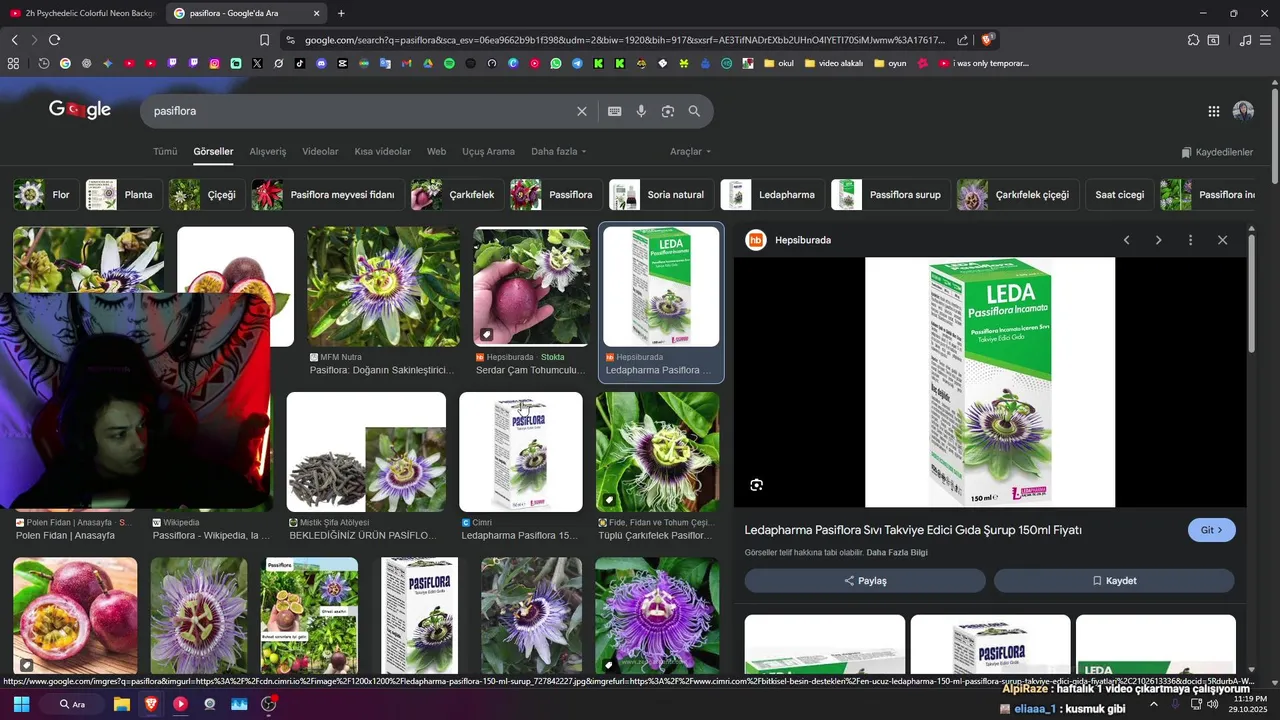Switch to the "Tümü" results tab
Image resolution: width=1280 pixels, height=720 pixels.
(165, 152)
